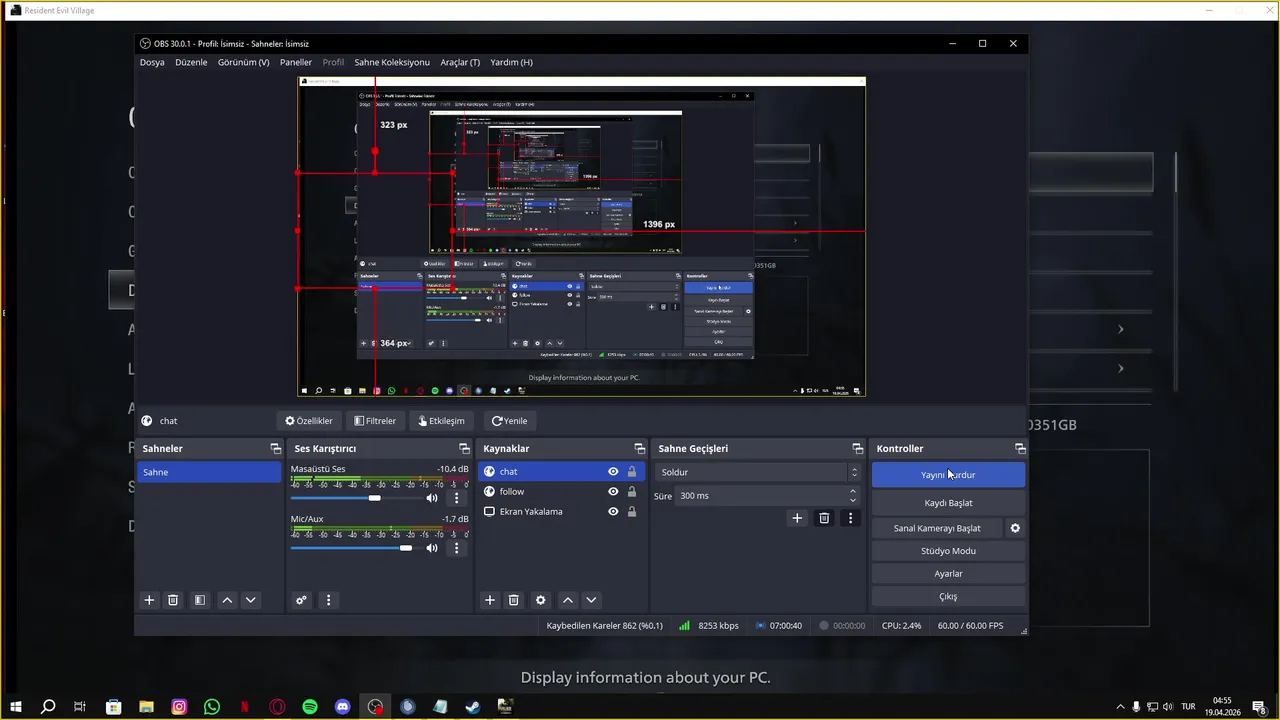Open the Görünüm (V) menu

click(x=244, y=62)
